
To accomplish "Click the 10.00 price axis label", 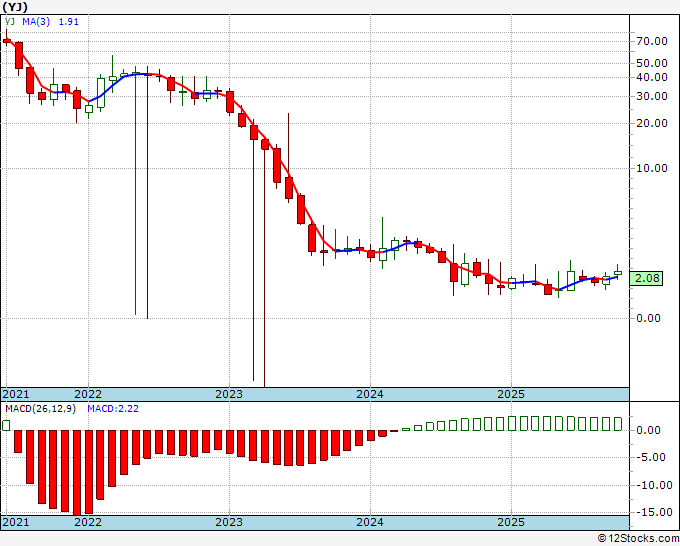I will click(x=652, y=168).
